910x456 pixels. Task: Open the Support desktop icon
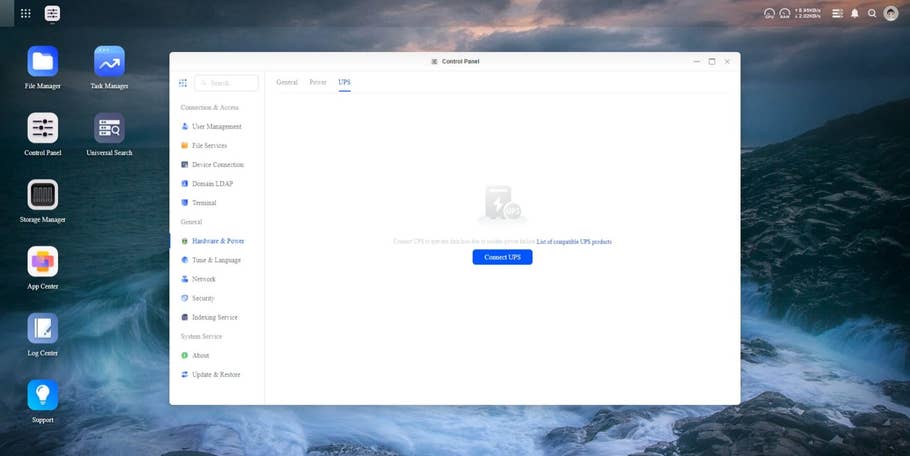click(42, 396)
